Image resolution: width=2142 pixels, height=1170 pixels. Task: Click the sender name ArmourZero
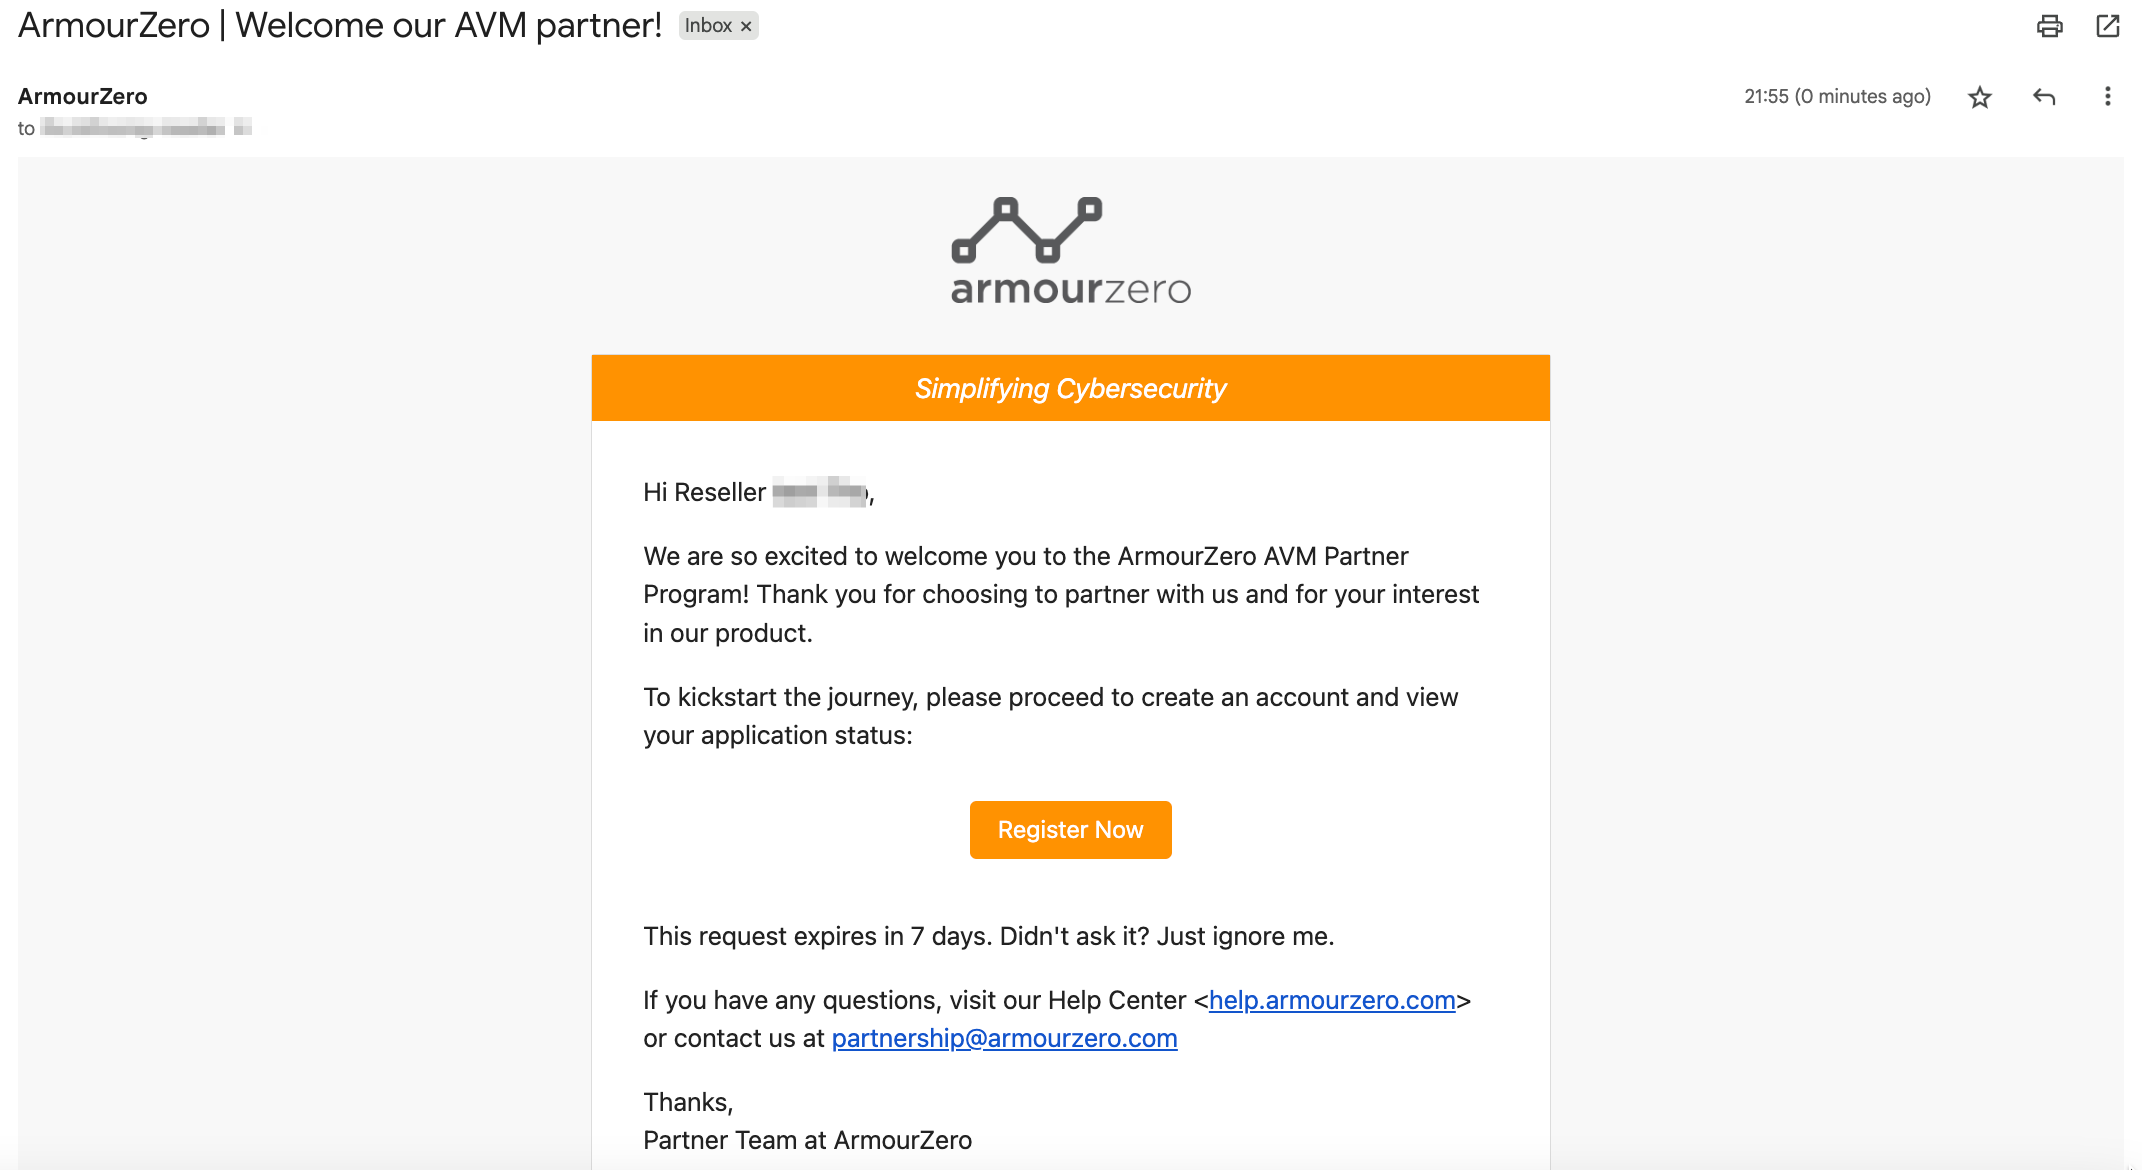click(83, 96)
